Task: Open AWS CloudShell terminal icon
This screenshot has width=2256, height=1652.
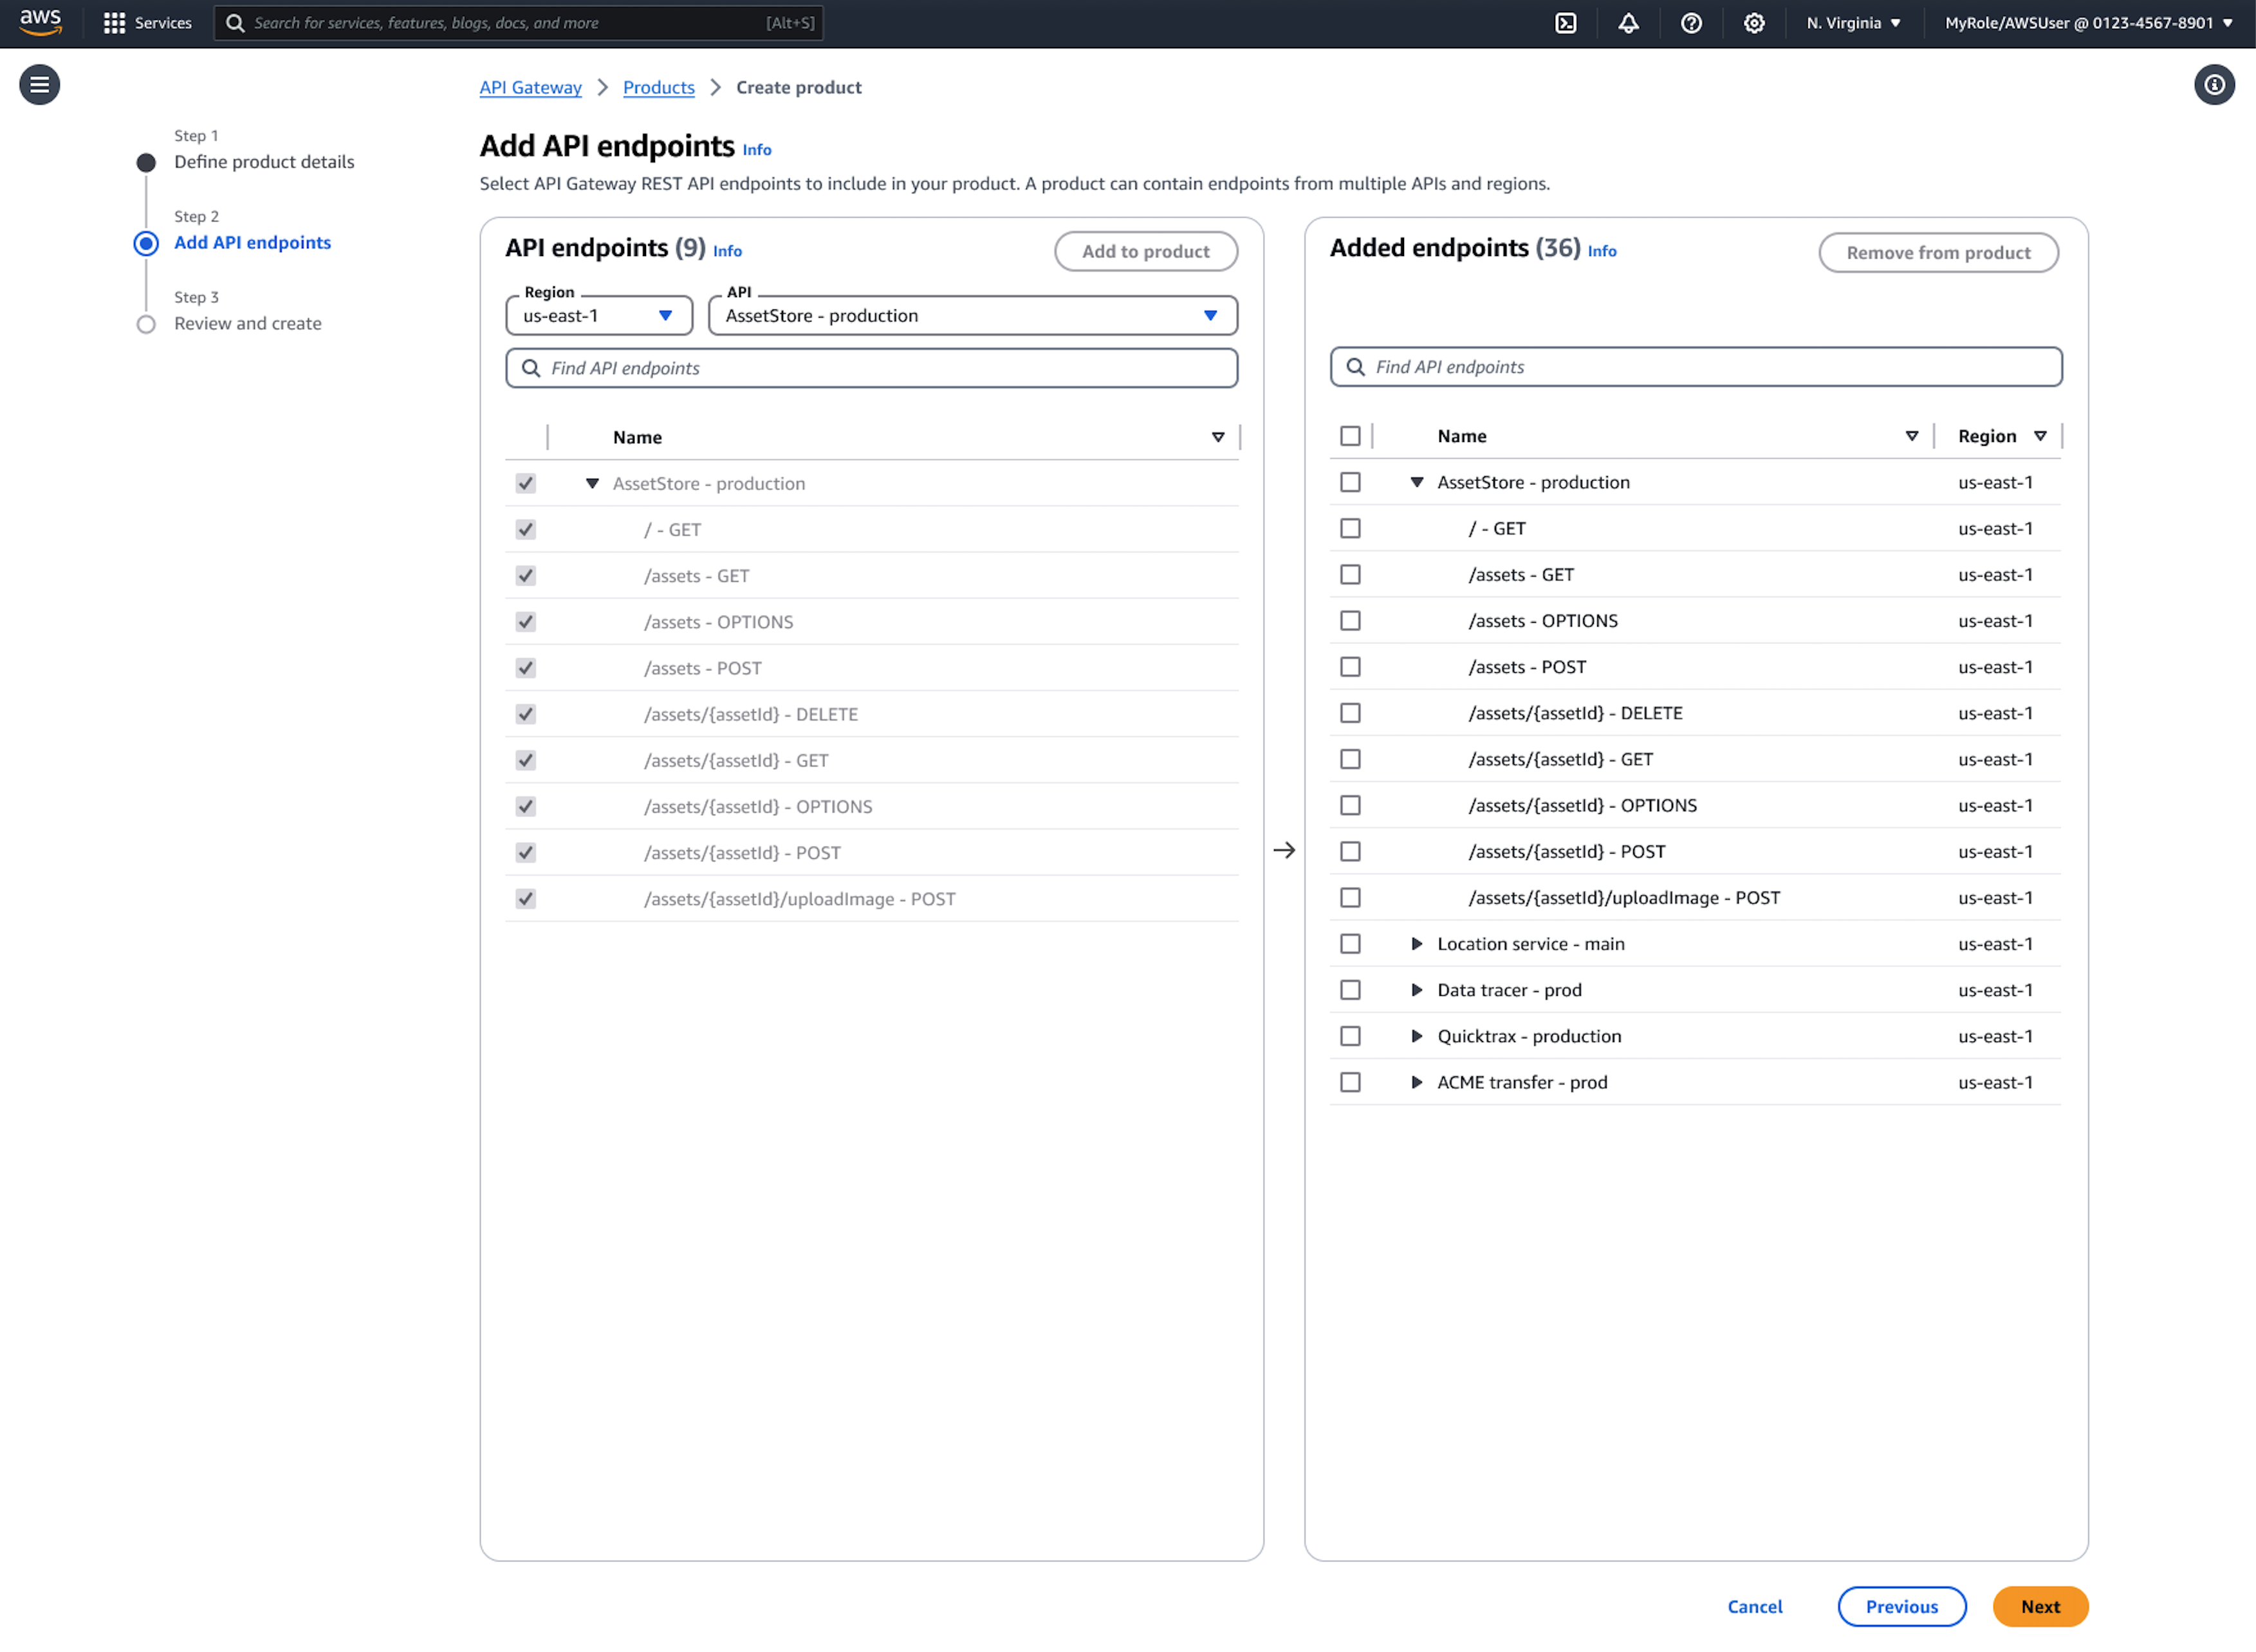Action: (x=1565, y=23)
